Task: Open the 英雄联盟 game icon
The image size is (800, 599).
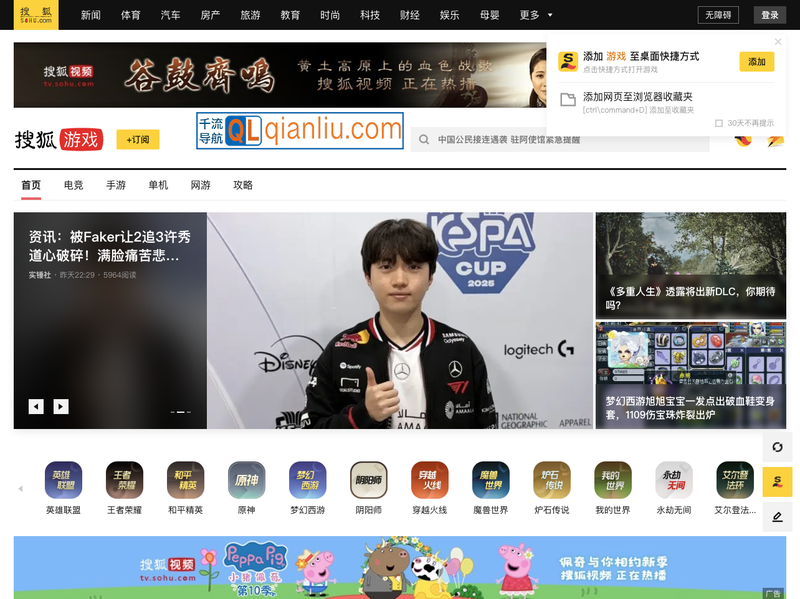Action: pos(63,480)
